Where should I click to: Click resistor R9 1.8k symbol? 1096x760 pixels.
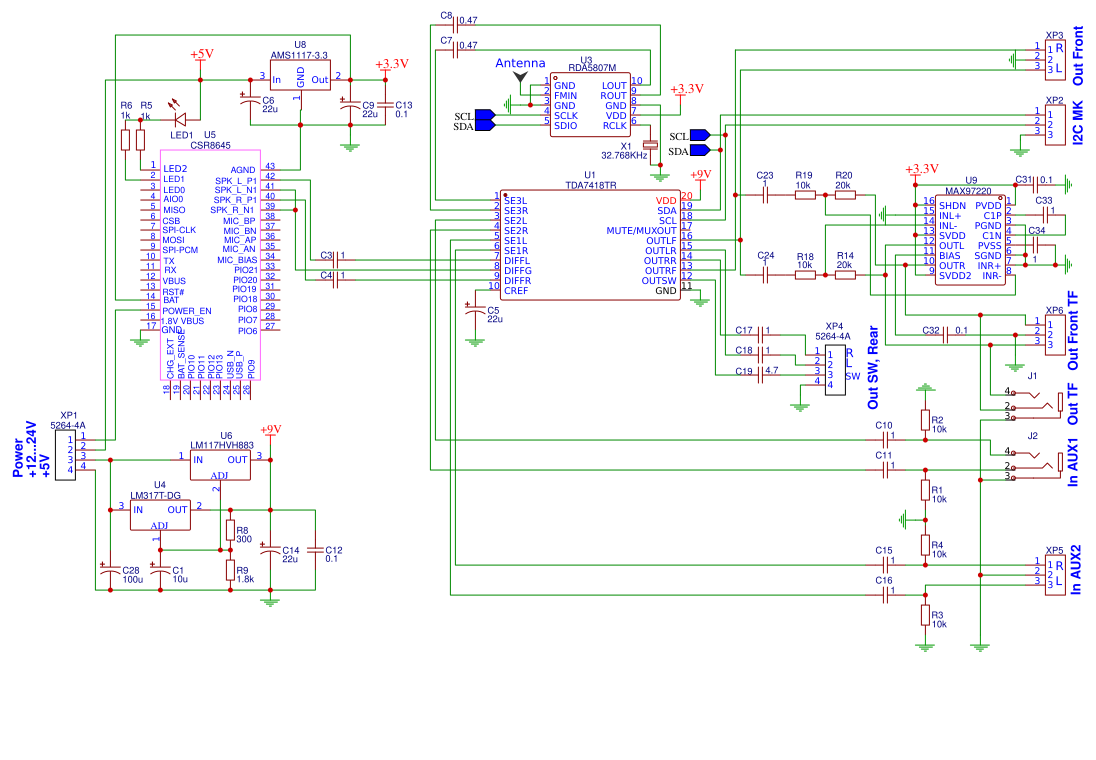230,570
